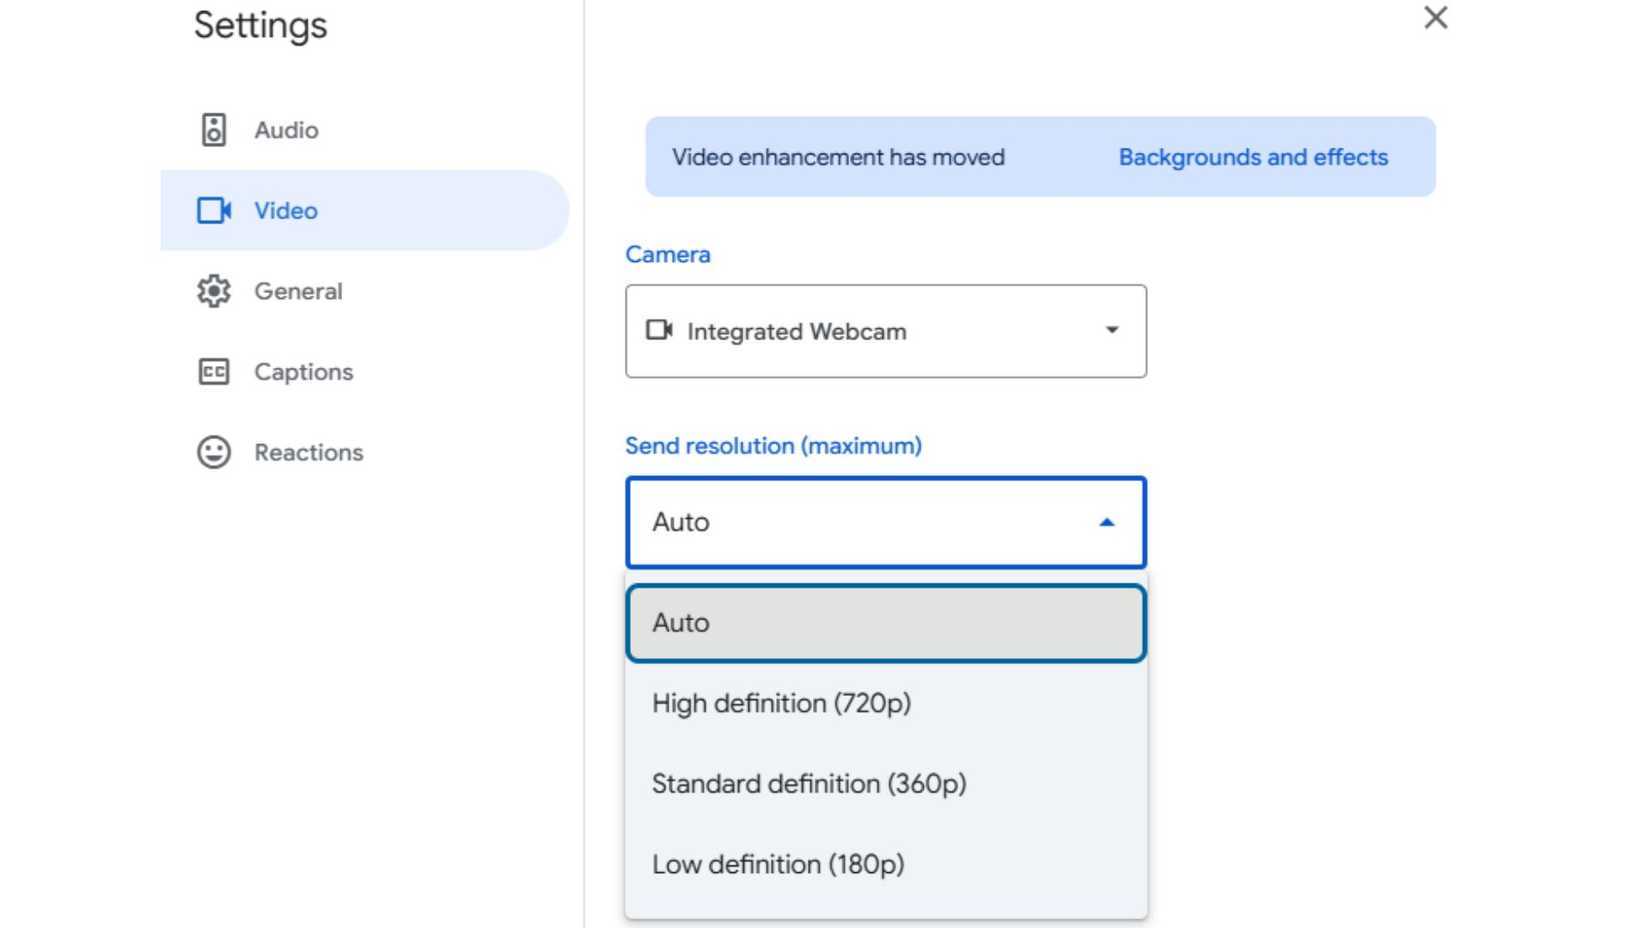
Task: Click the Send resolution up arrow
Action: [1106, 522]
